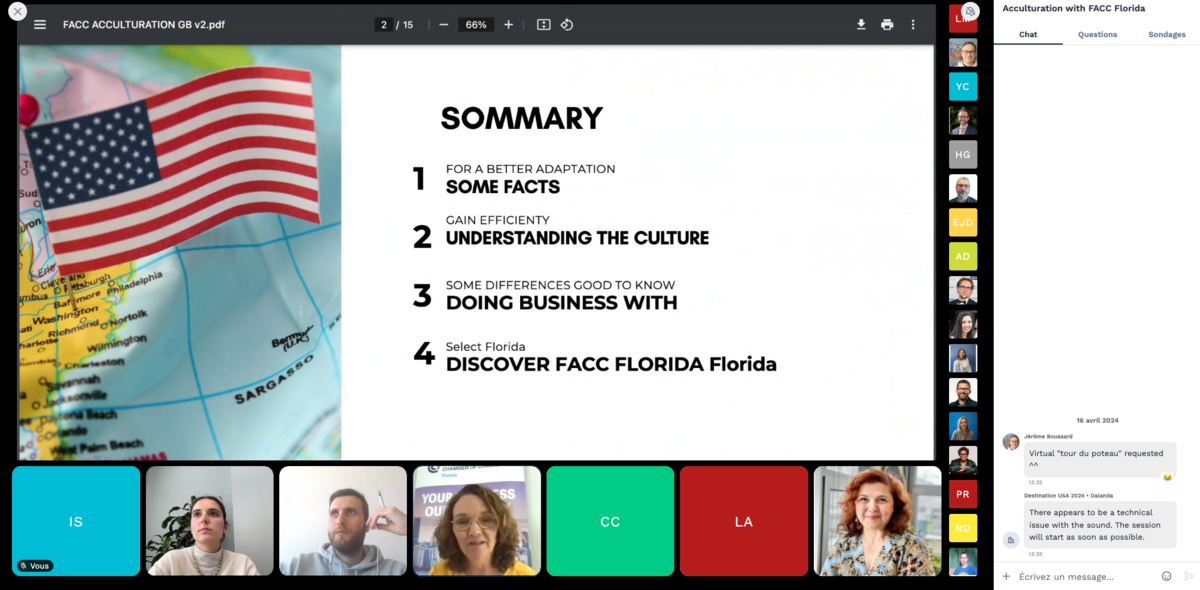Click the plus attachment icon in chat
The width and height of the screenshot is (1200, 590).
pos(1006,576)
